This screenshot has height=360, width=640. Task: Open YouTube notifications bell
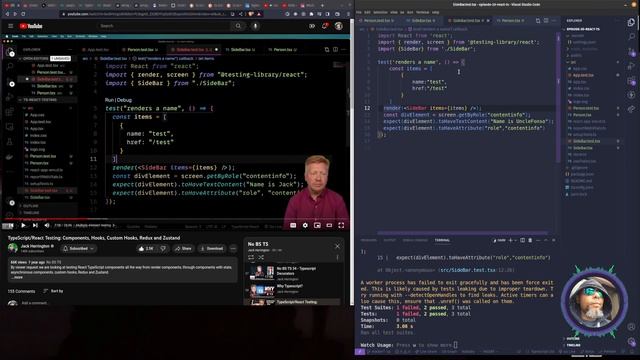tap(325, 26)
